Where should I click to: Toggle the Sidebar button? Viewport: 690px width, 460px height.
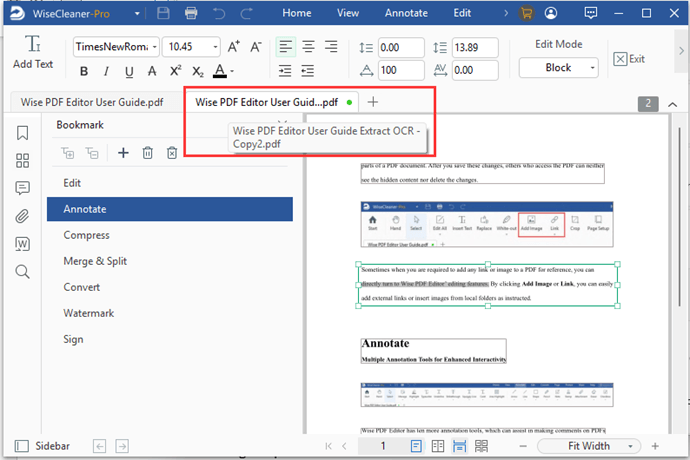click(42, 446)
